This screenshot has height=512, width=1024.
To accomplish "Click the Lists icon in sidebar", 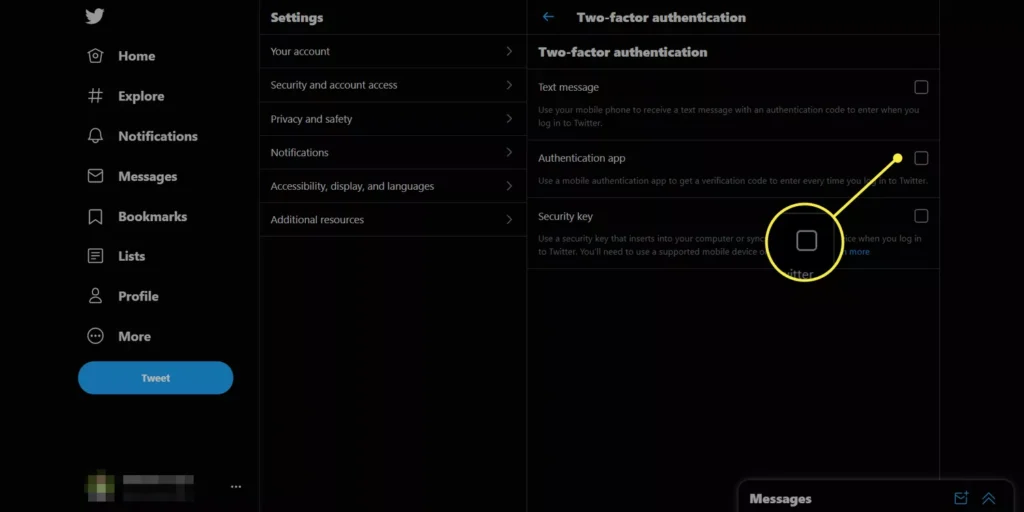I will (x=96, y=256).
